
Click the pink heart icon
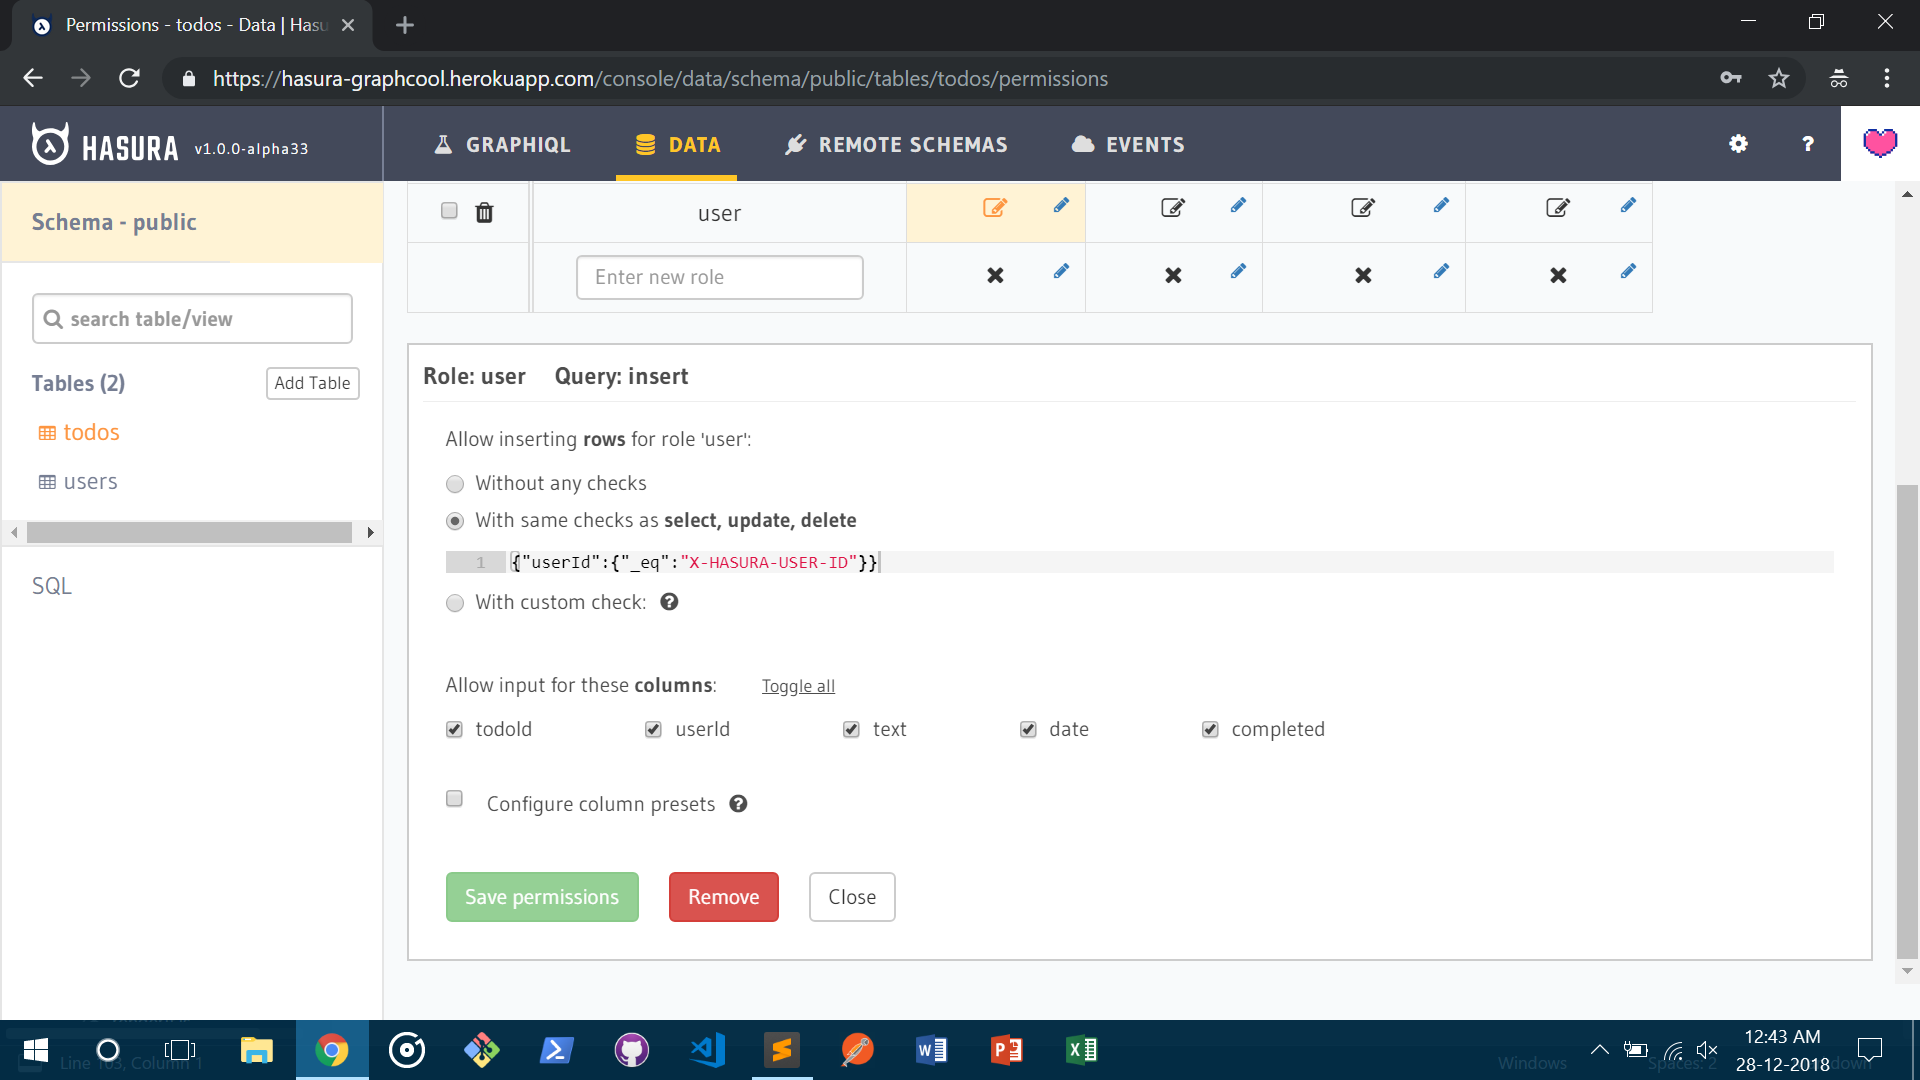(1880, 144)
